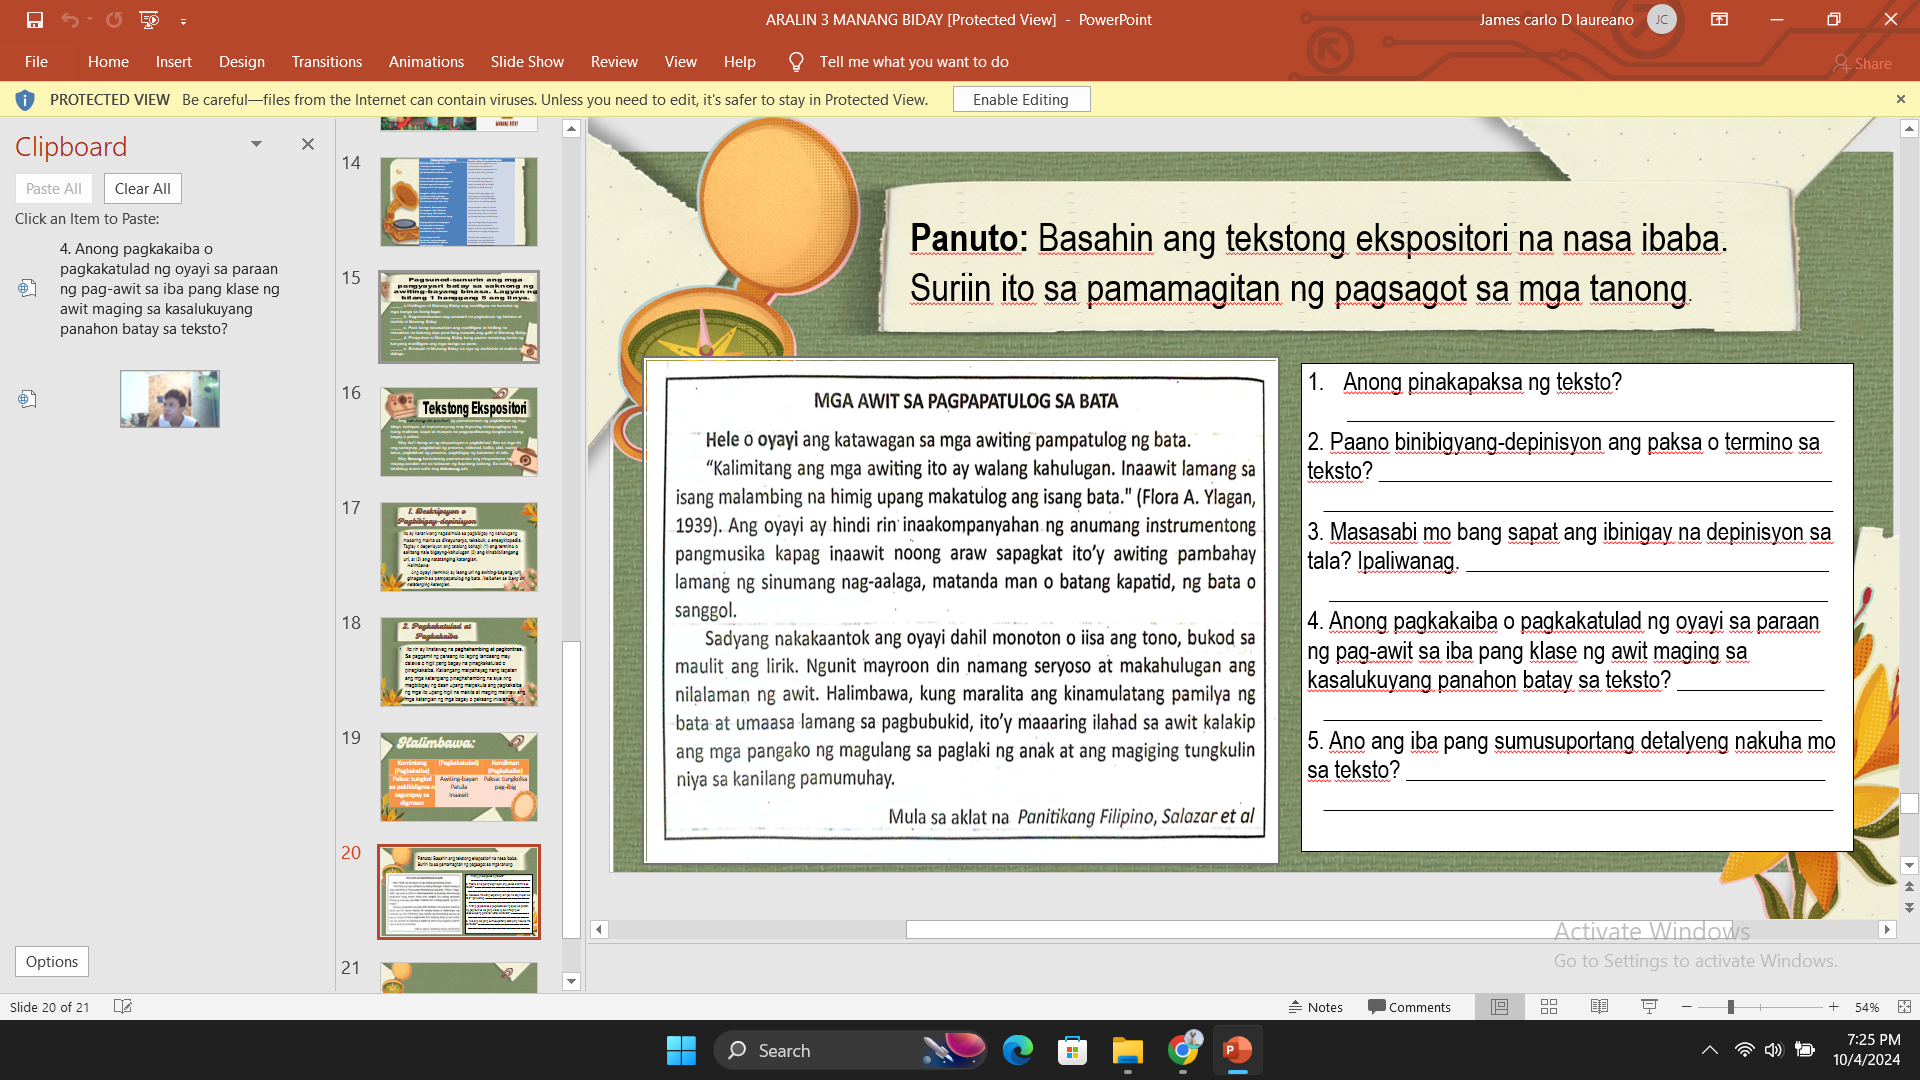Open the Design tab
The image size is (1920, 1080).
[x=242, y=62]
